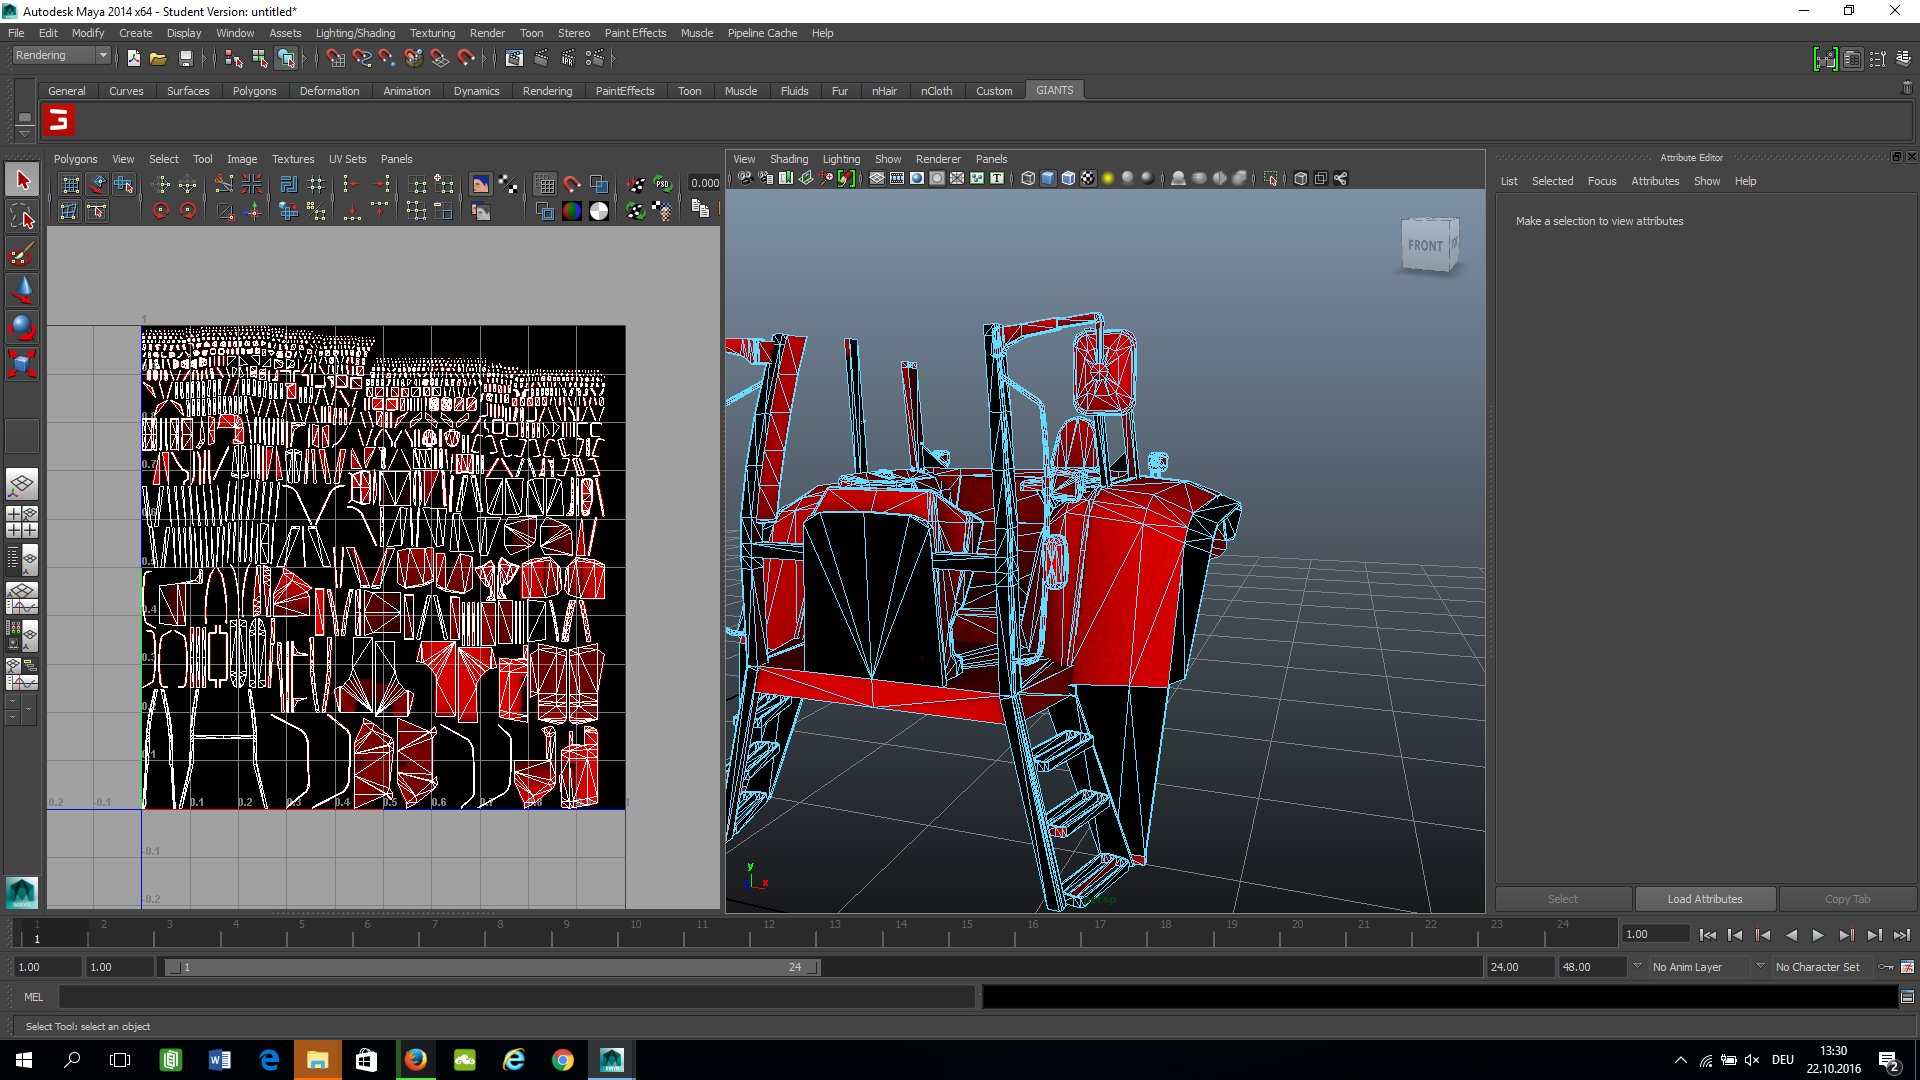Toggle wireframe on shaded cube icon
Image resolution: width=1920 pixels, height=1080 pixels.
tap(1068, 179)
